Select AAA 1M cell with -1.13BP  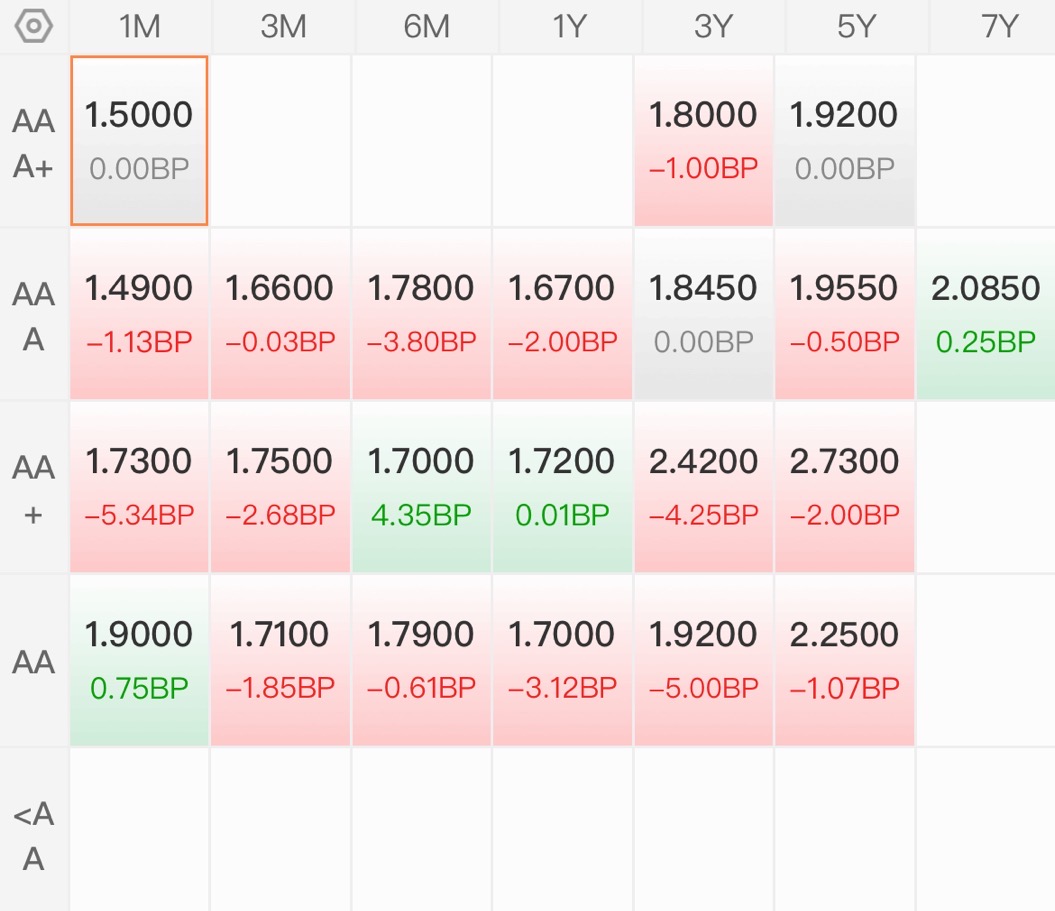coord(139,314)
